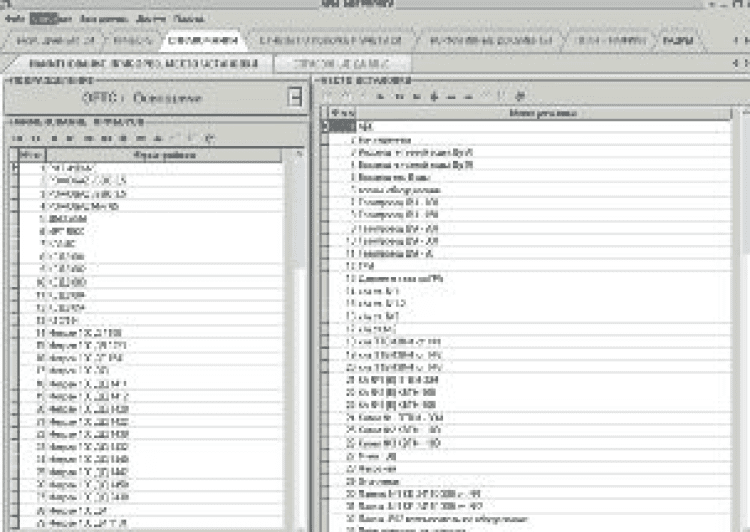The height and width of the screenshot is (532, 750).
Task: Click the refresh icon at end of left table navigator
Action: 209,138
